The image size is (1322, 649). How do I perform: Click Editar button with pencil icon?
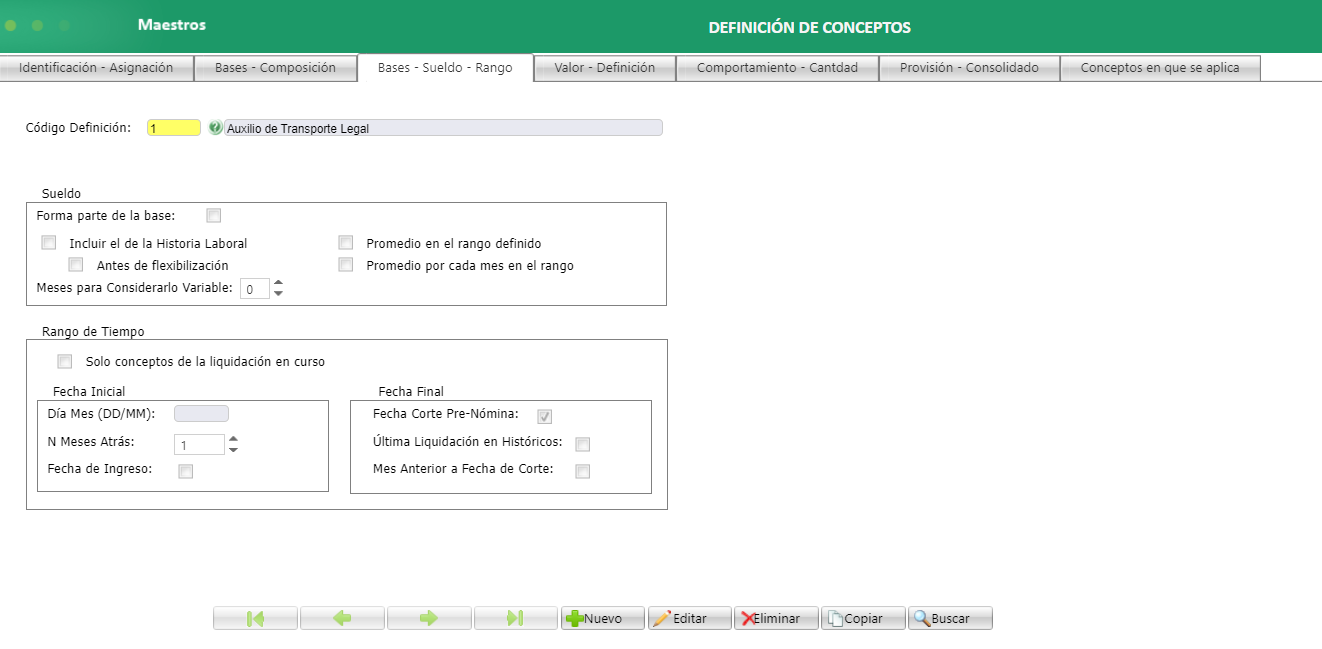pyautogui.click(x=689, y=618)
